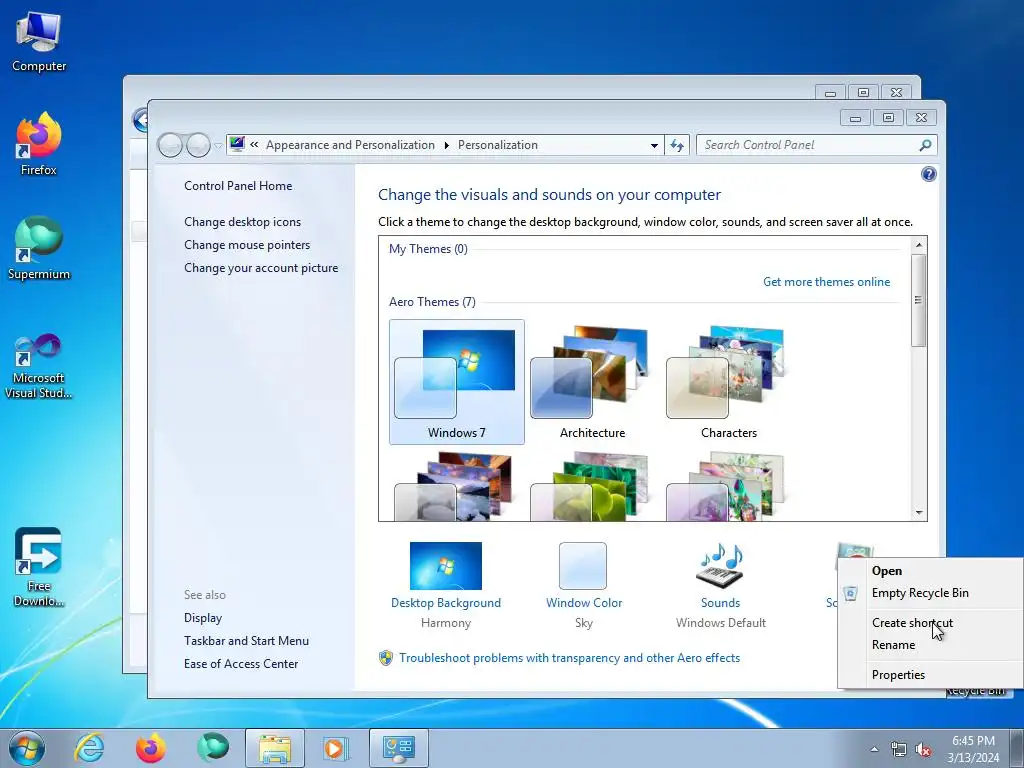Open Internet Explorer from the taskbar

pyautogui.click(x=89, y=748)
